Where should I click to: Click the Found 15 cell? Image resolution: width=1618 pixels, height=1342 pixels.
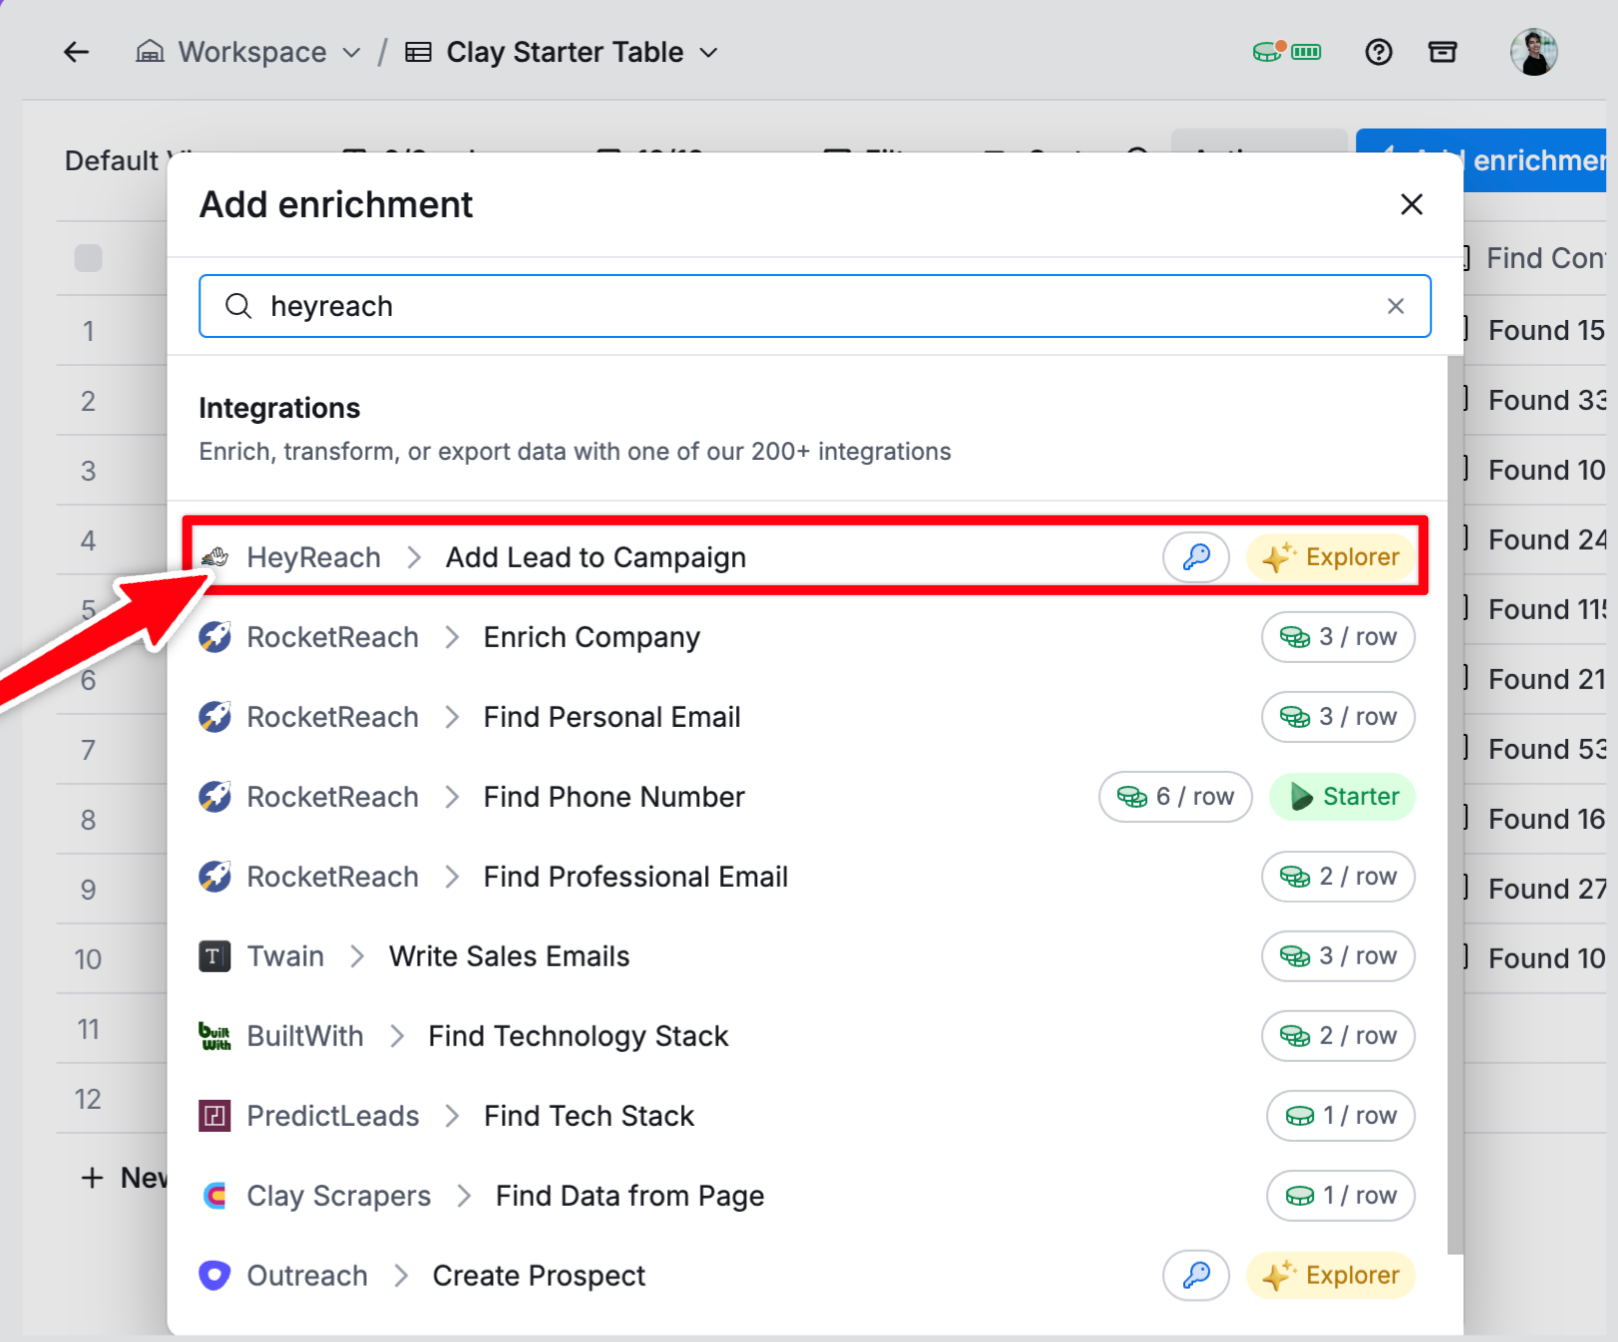[x=1536, y=330]
